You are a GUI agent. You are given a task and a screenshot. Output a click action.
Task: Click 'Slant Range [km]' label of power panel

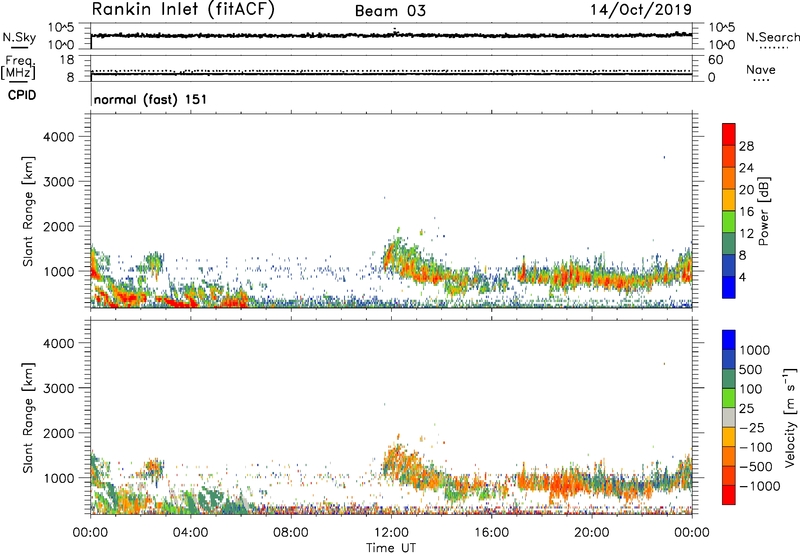pos(28,211)
